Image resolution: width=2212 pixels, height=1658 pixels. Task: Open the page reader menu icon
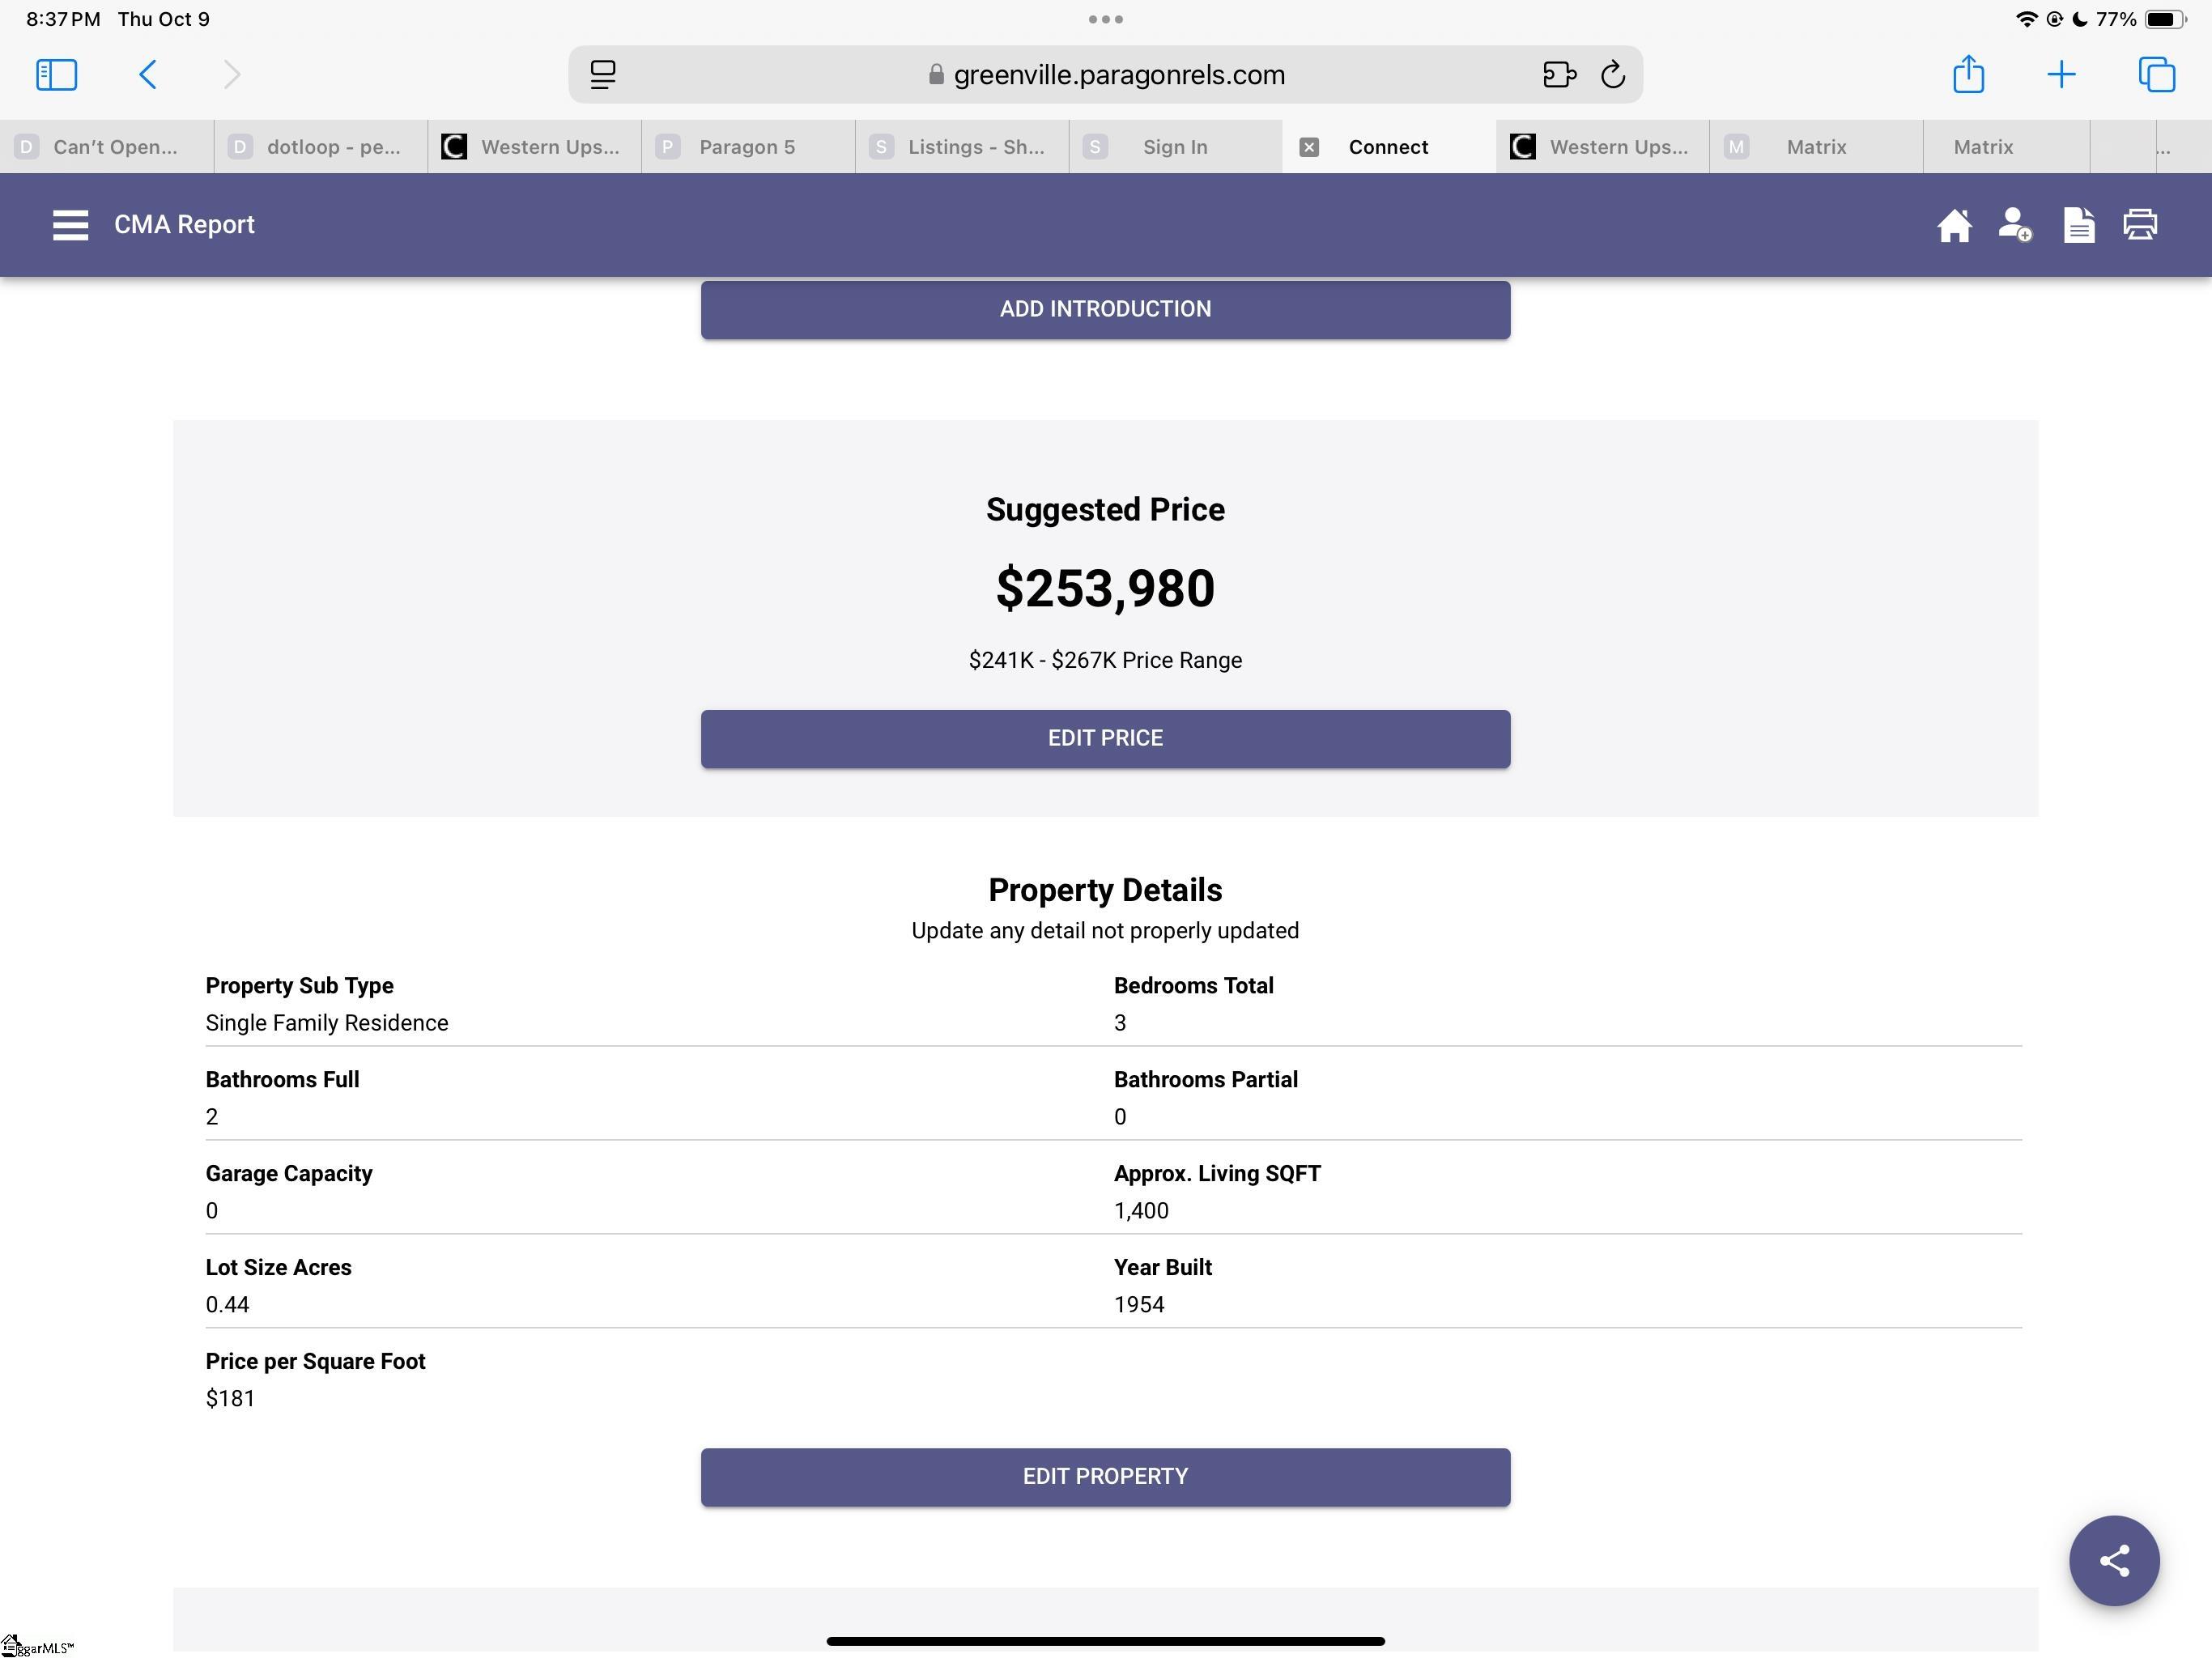tap(603, 75)
